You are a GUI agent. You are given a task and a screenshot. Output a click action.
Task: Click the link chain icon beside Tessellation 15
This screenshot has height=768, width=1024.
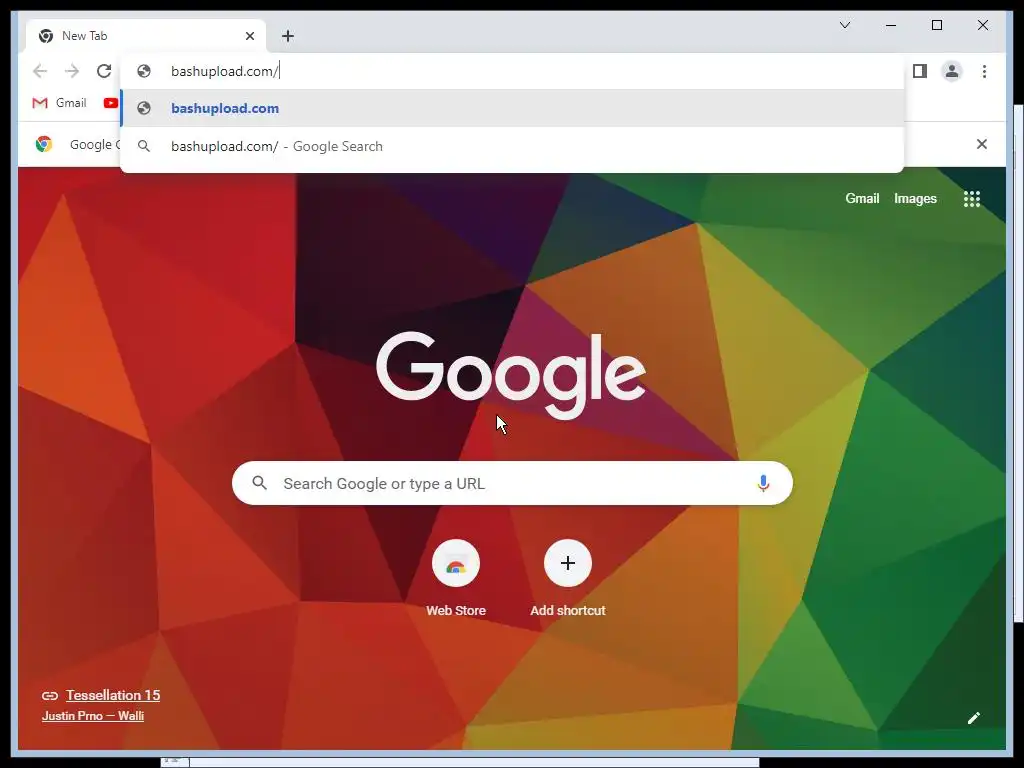pos(50,696)
